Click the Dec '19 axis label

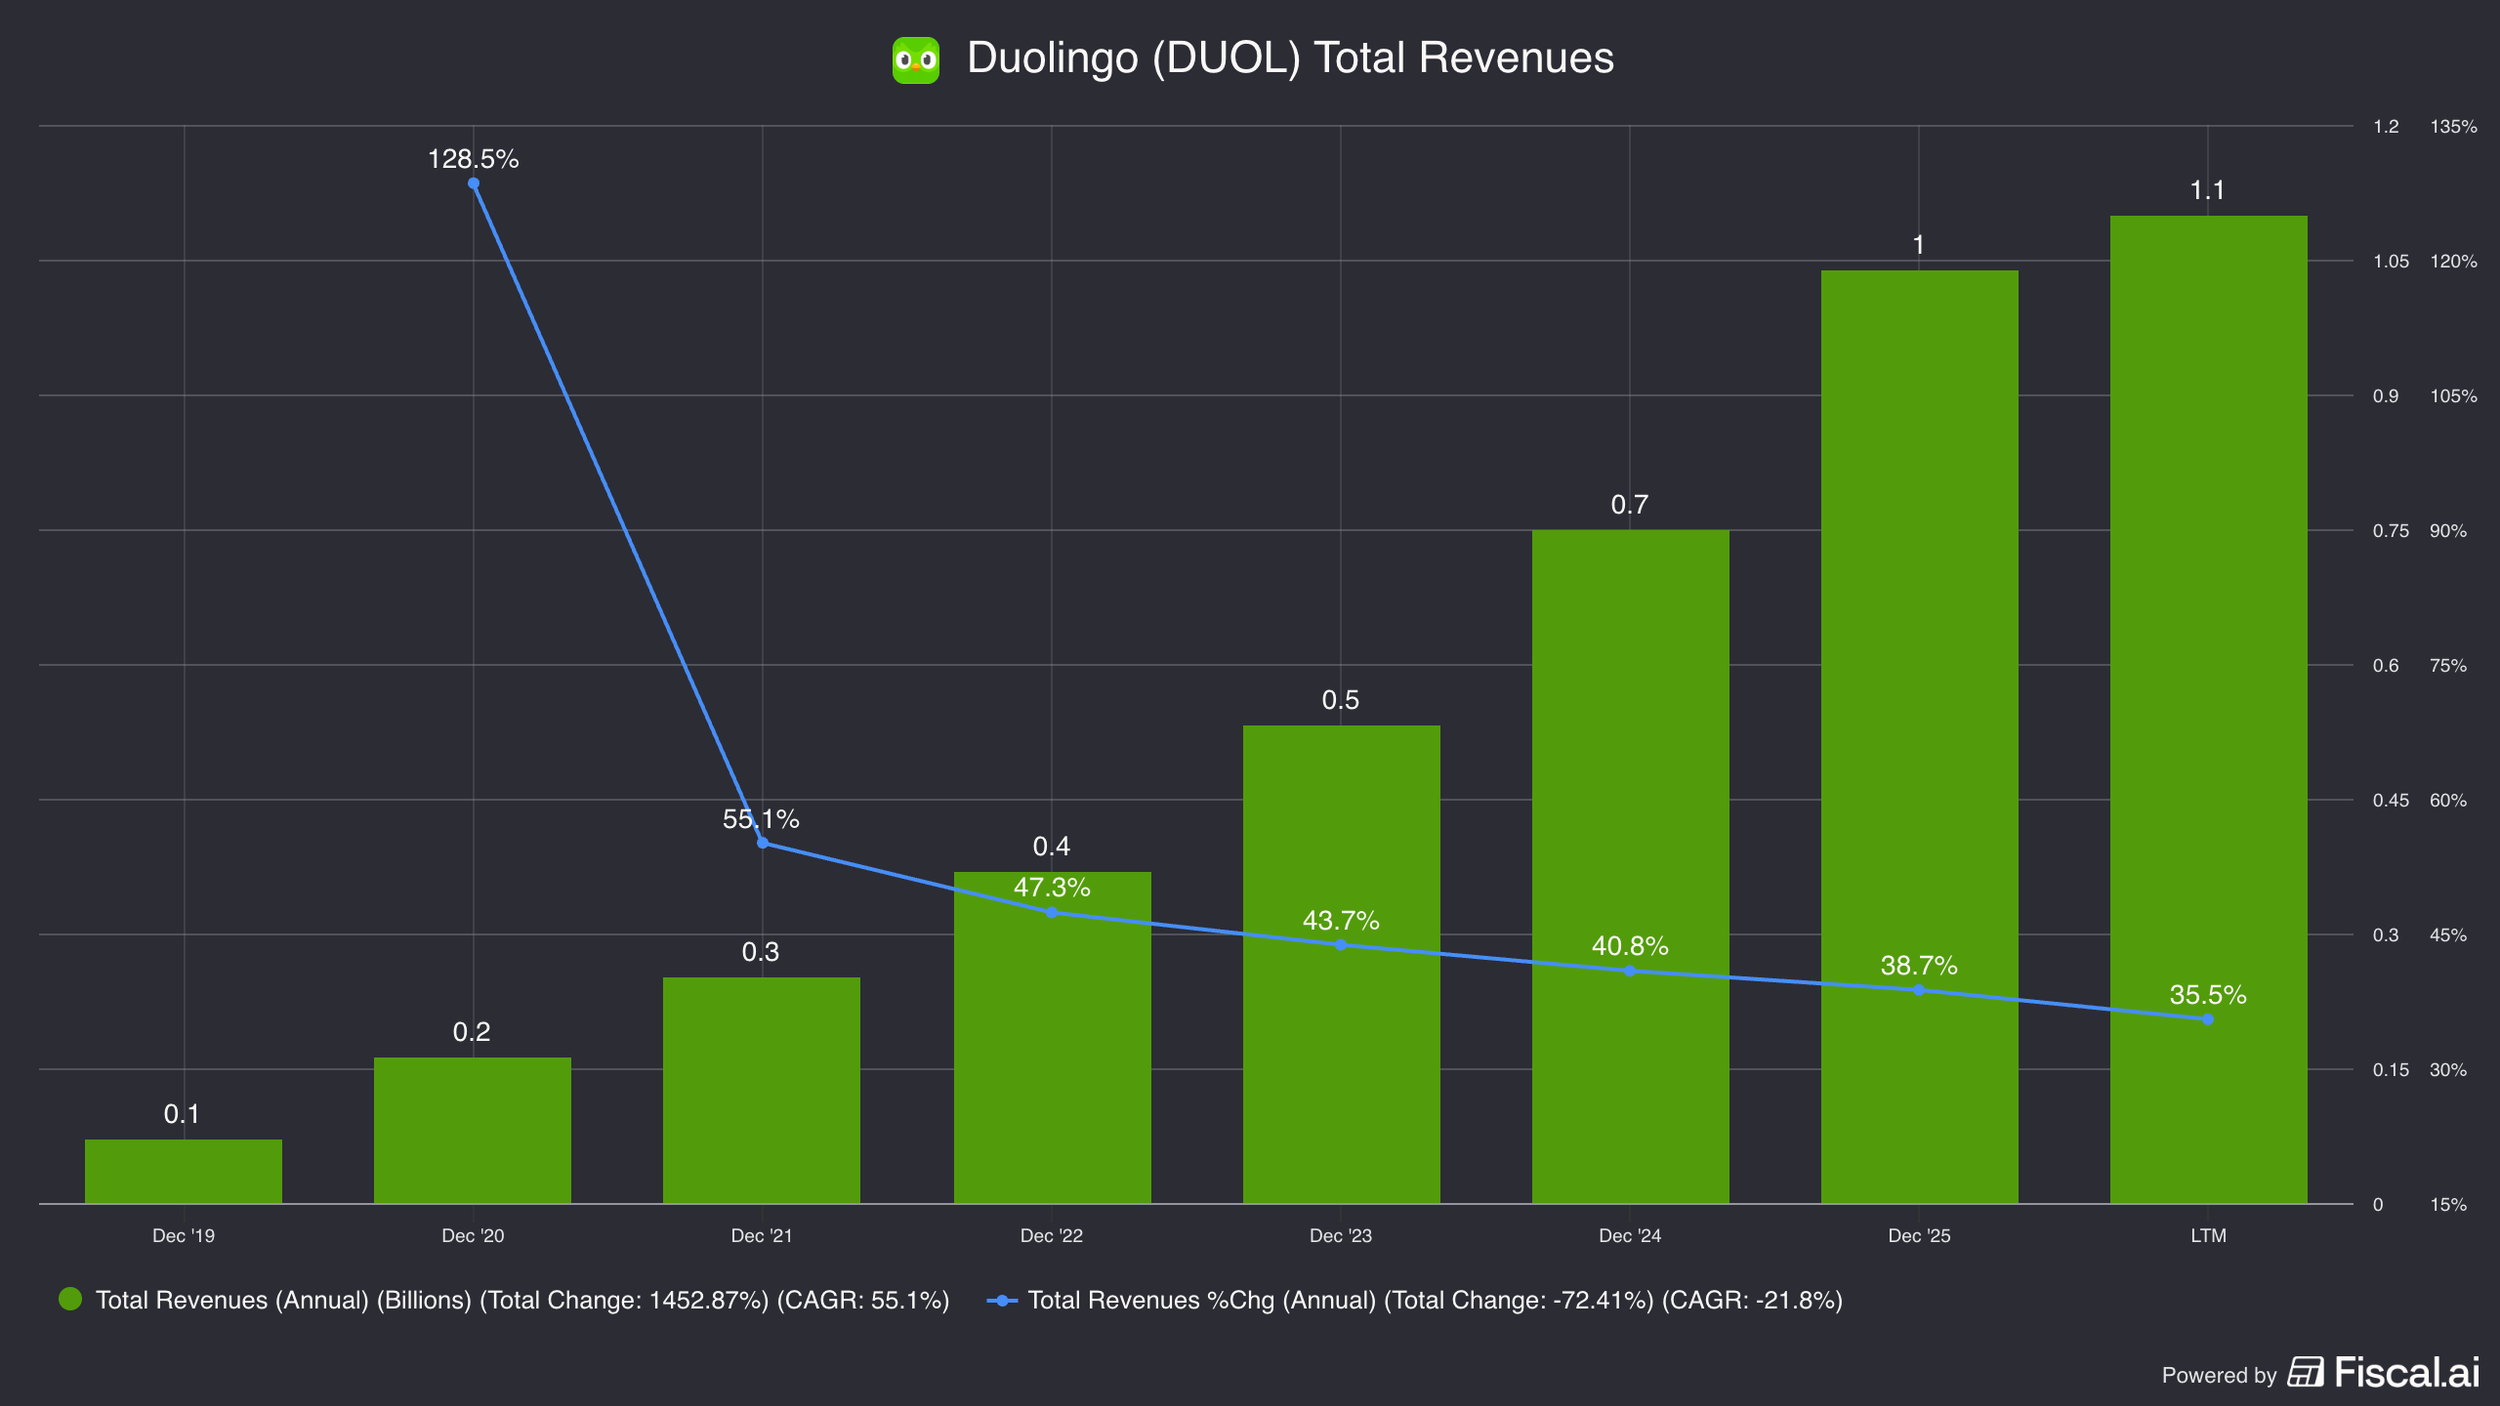click(x=183, y=1236)
